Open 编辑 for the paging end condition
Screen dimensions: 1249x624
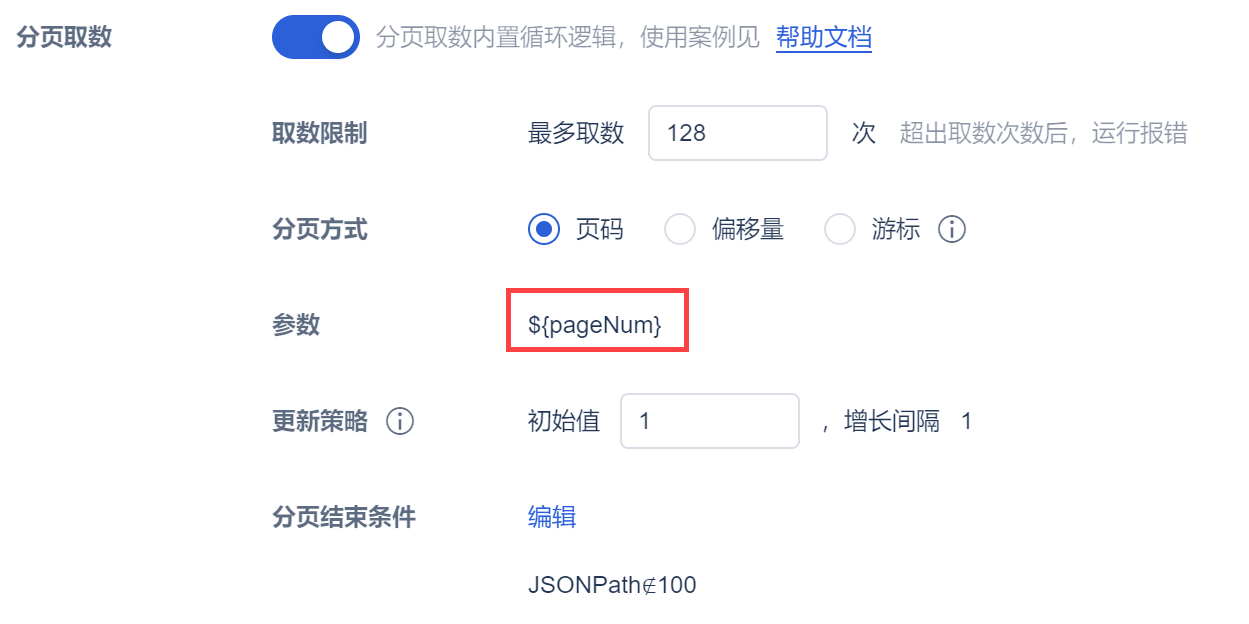point(551,517)
